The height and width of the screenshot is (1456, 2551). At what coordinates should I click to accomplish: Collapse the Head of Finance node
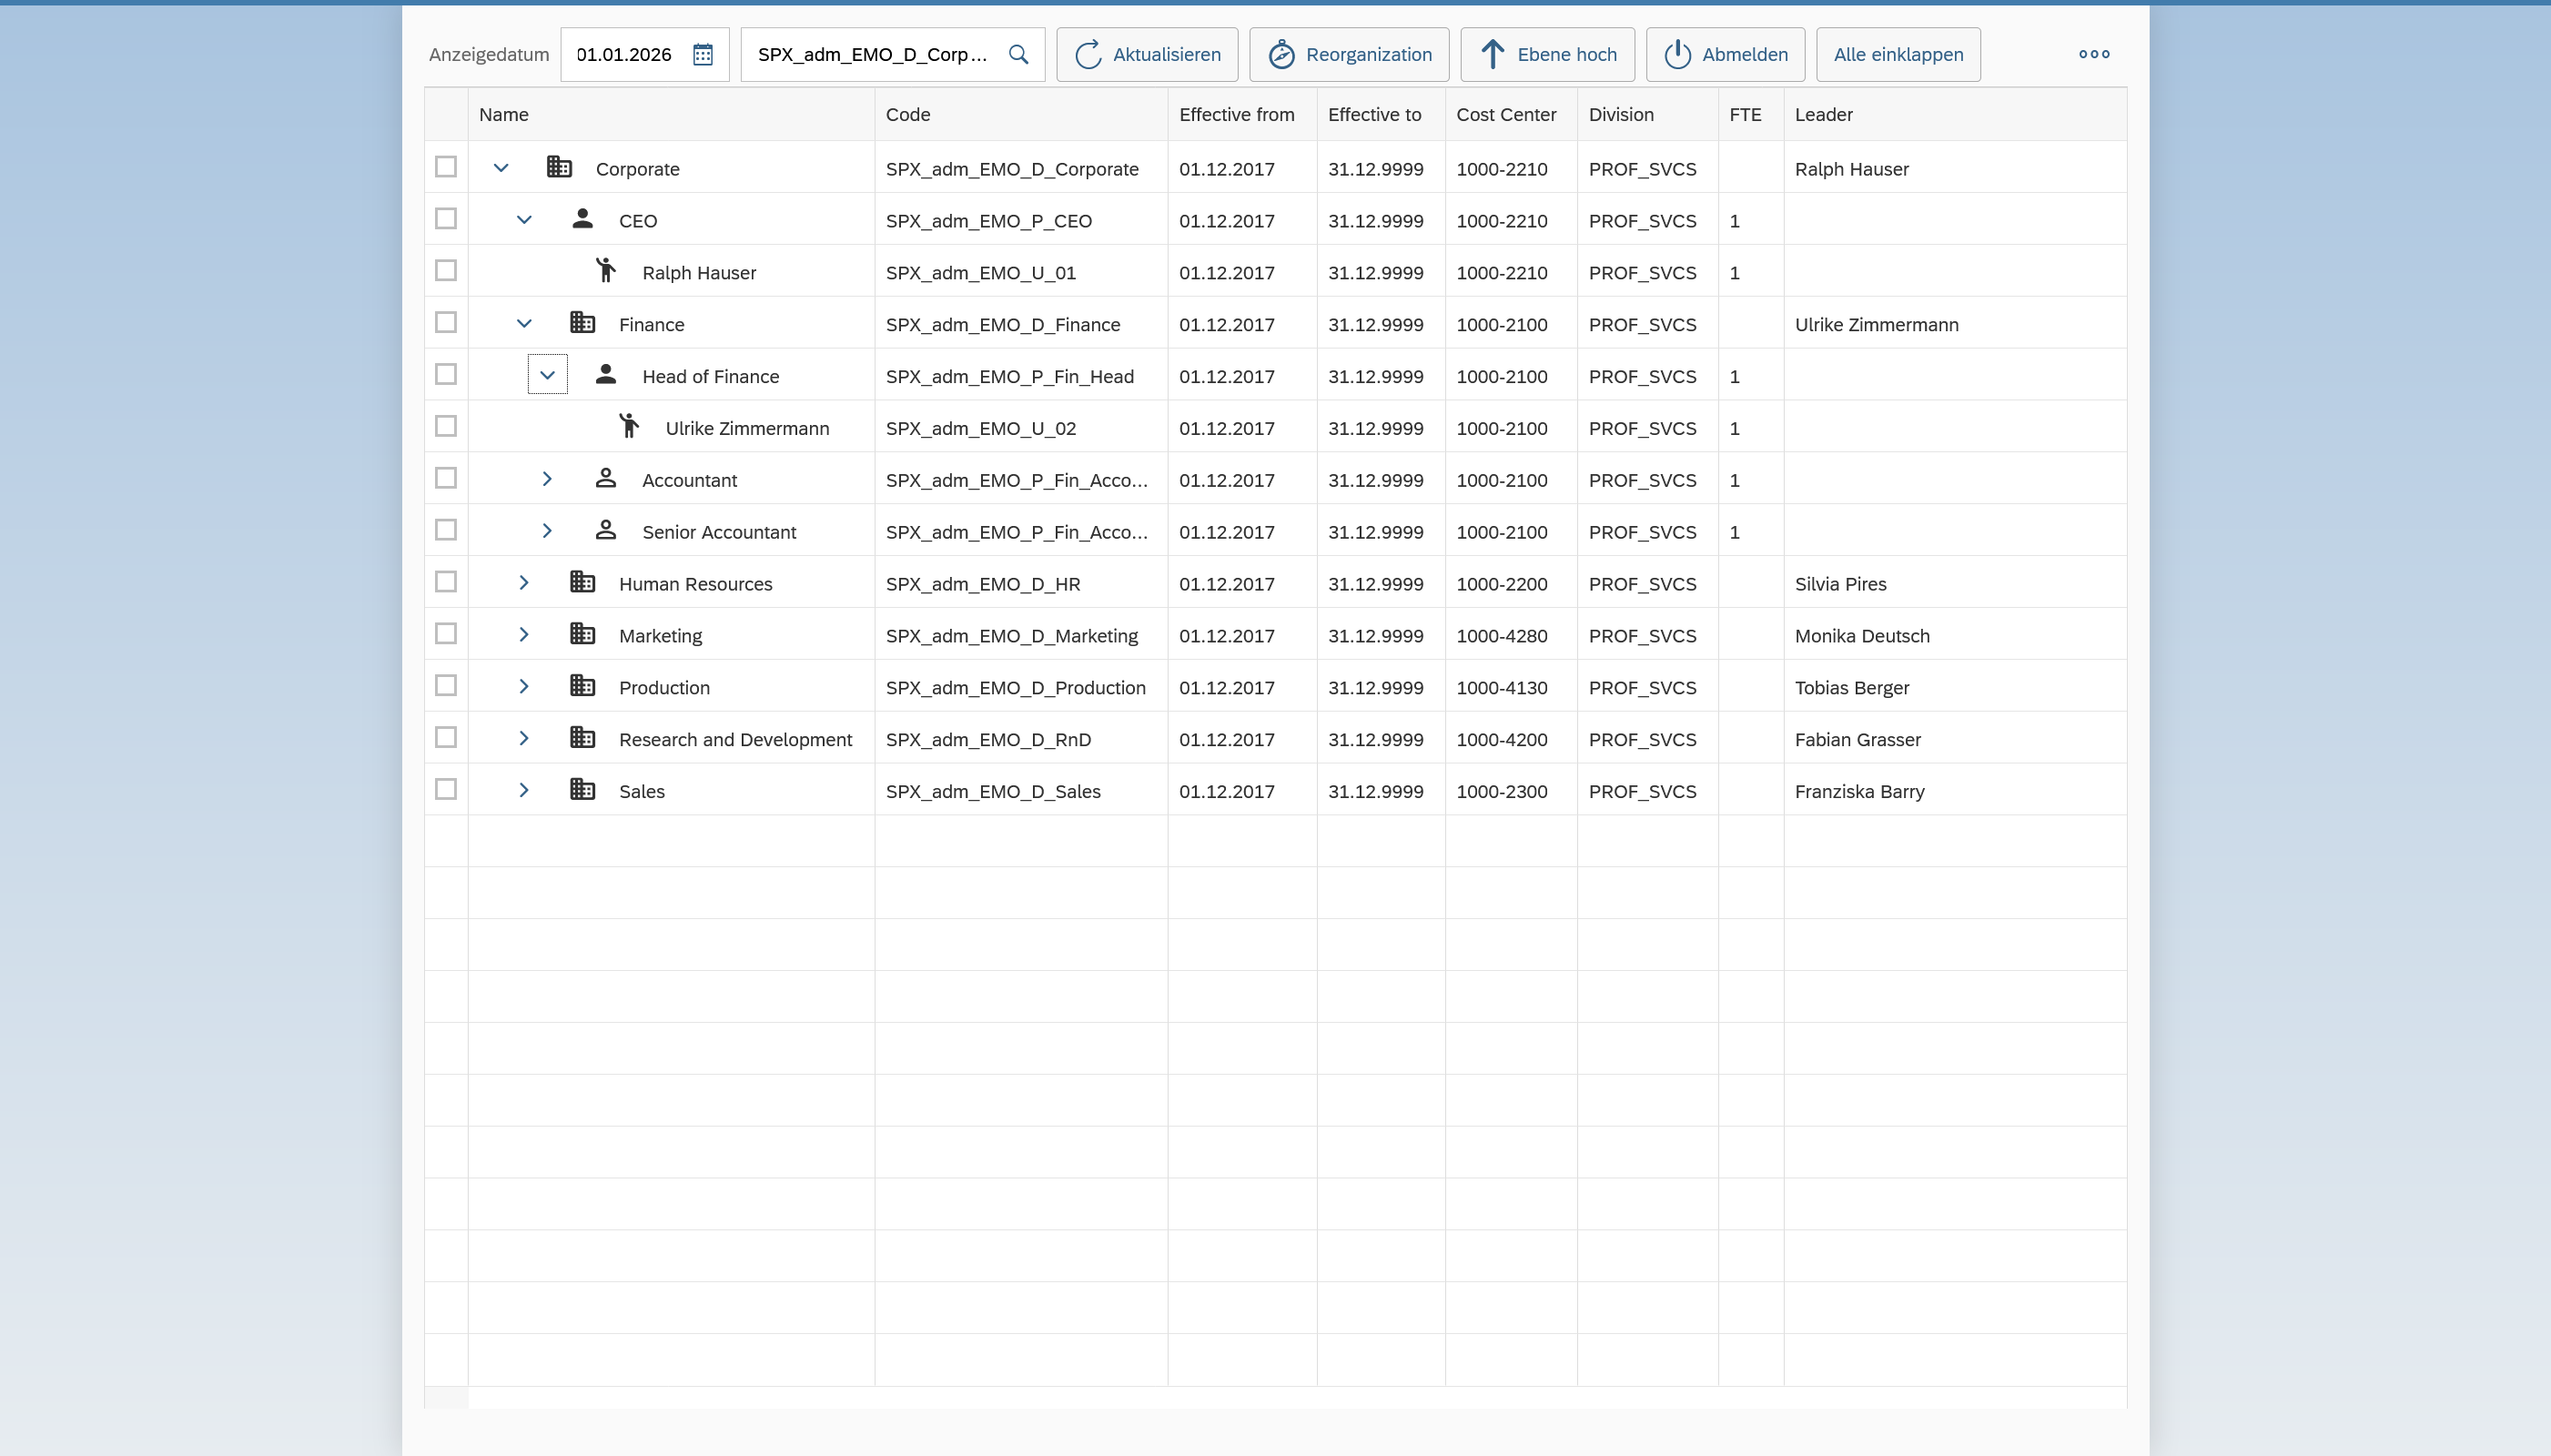(547, 375)
